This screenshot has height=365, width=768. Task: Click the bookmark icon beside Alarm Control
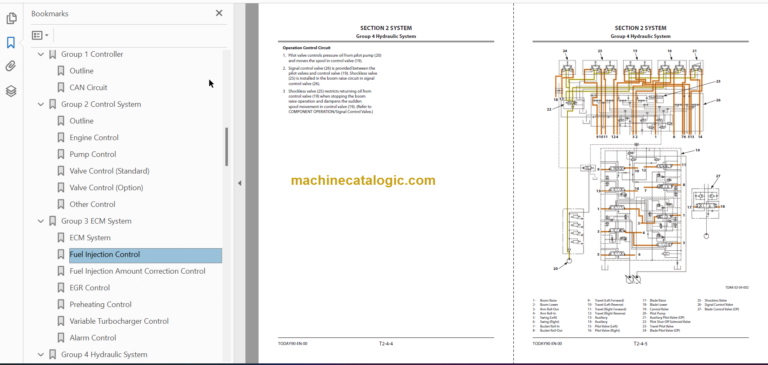[x=61, y=338]
